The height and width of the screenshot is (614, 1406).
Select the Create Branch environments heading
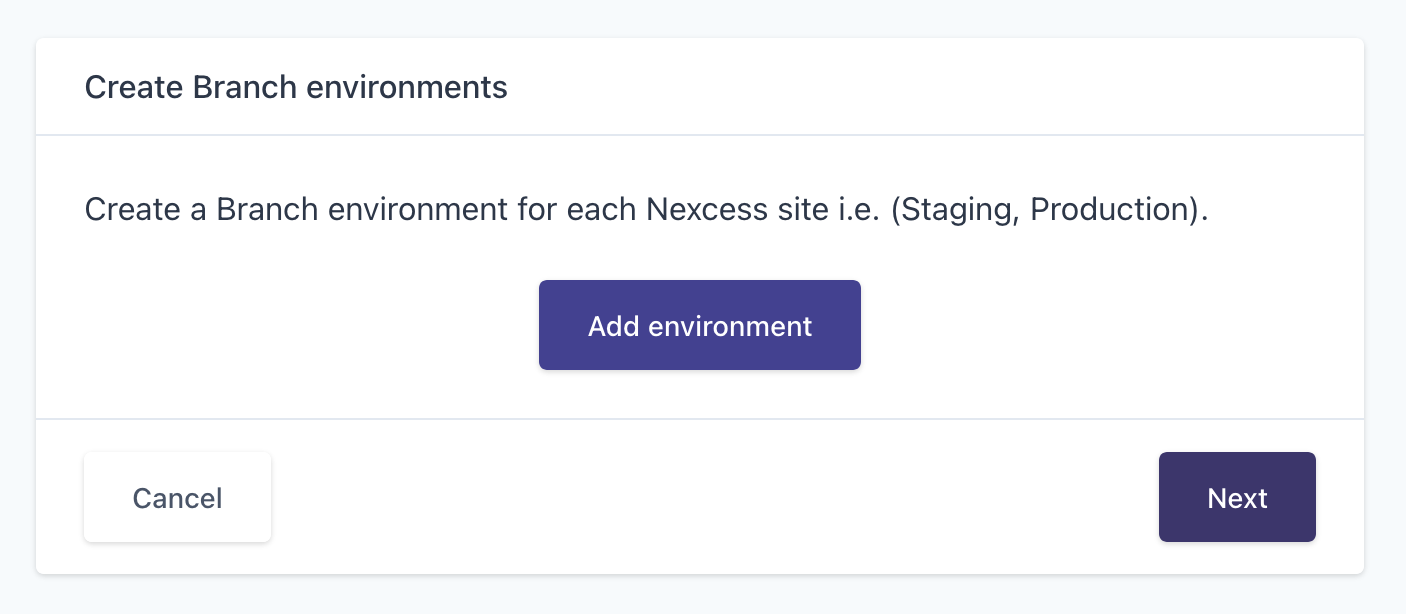pyautogui.click(x=296, y=87)
